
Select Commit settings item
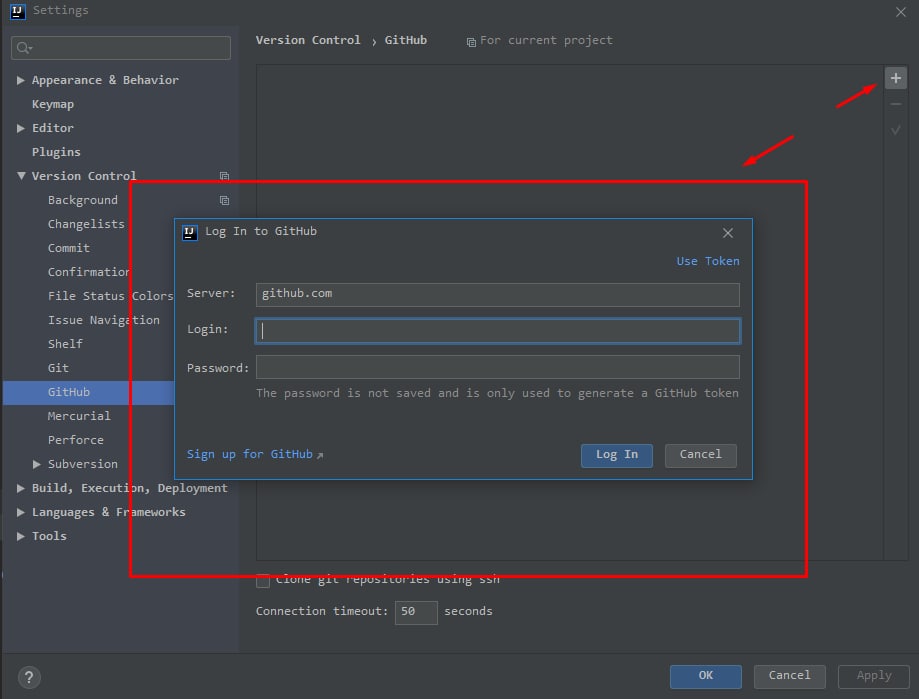[69, 248]
